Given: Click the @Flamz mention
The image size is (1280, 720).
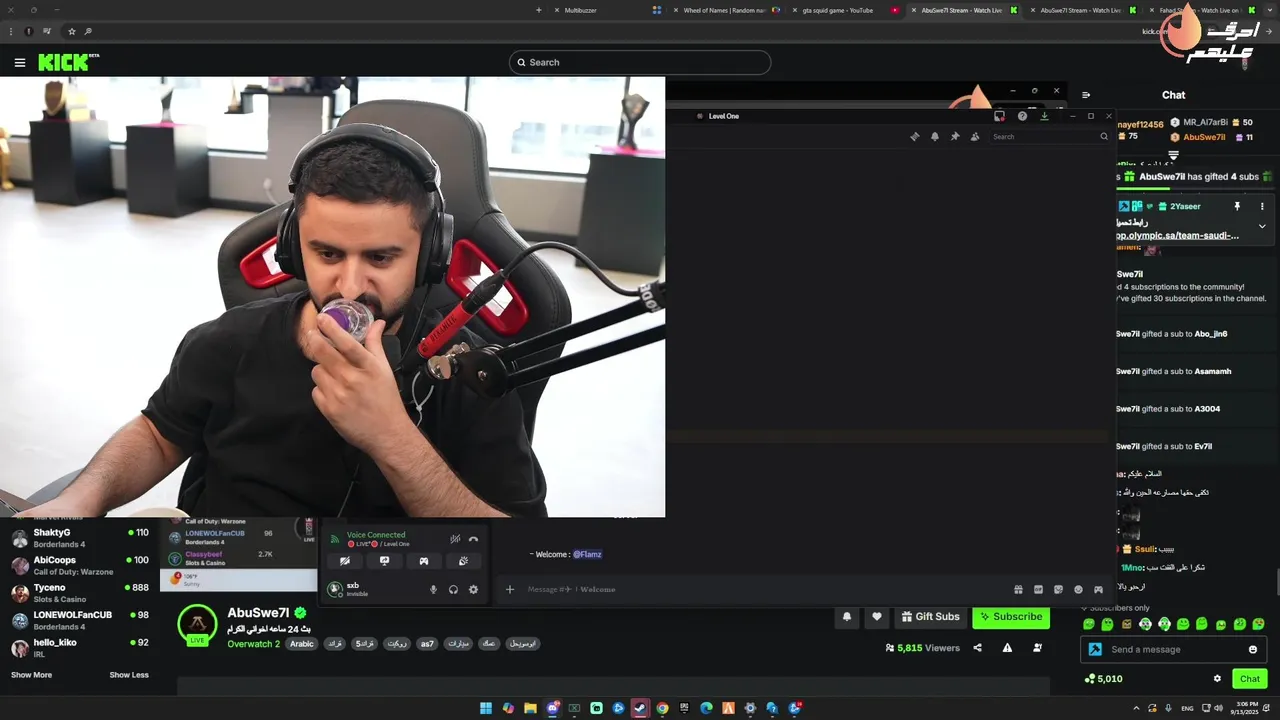Looking at the screenshot, I should tap(587, 554).
